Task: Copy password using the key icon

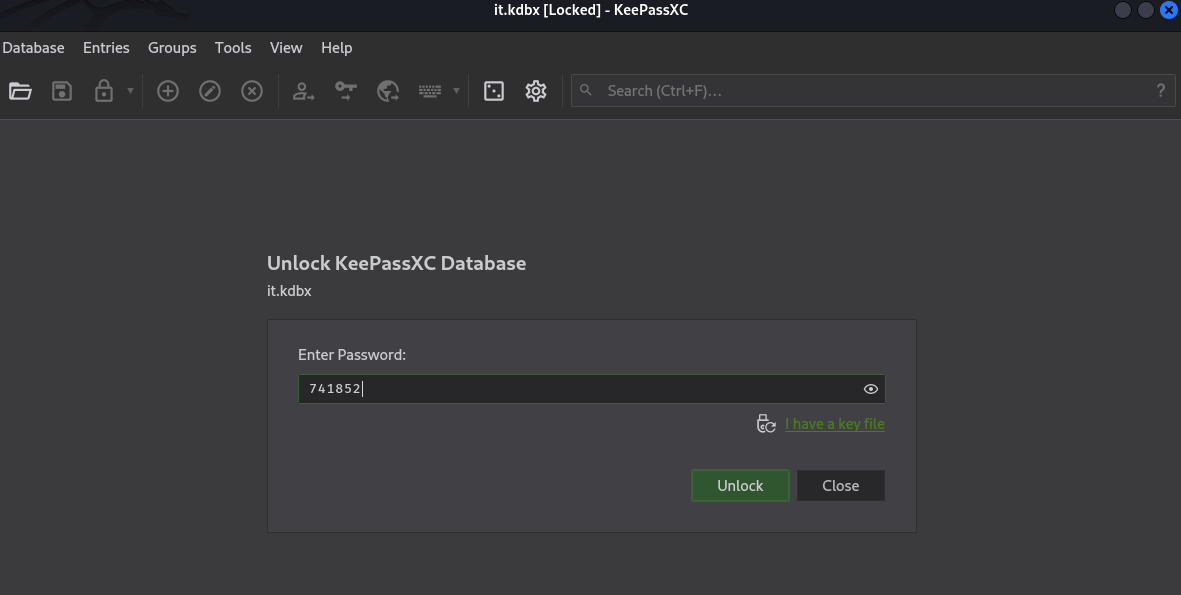Action: [x=346, y=91]
